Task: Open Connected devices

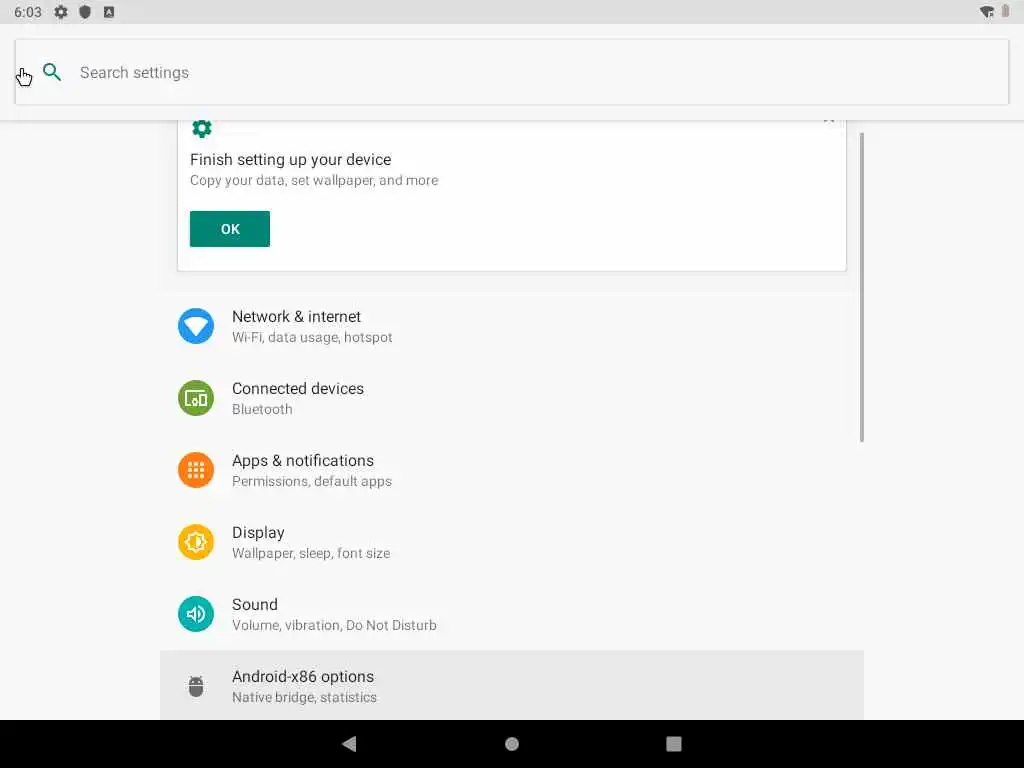Action: (511, 398)
